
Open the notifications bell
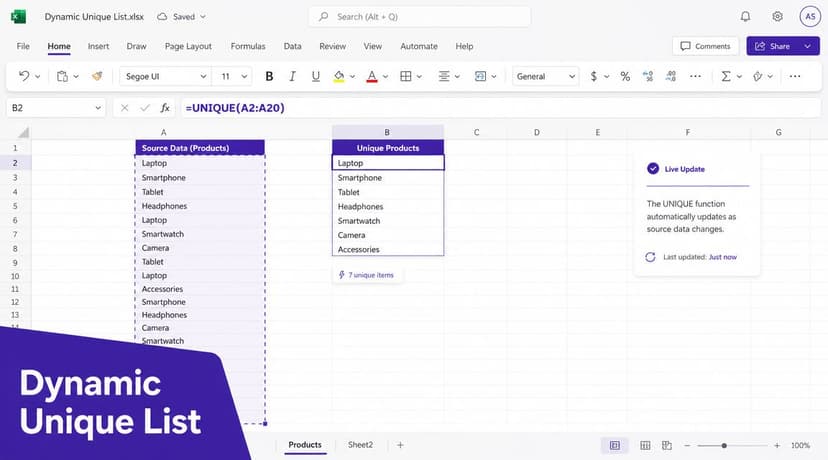point(745,16)
